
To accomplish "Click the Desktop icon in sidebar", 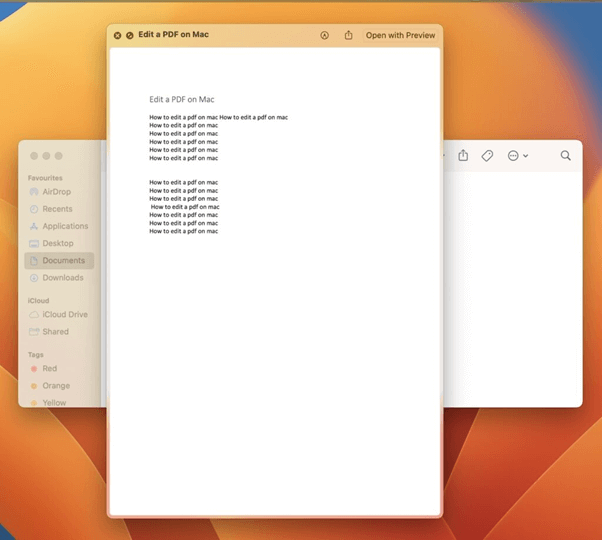I will coord(34,243).
